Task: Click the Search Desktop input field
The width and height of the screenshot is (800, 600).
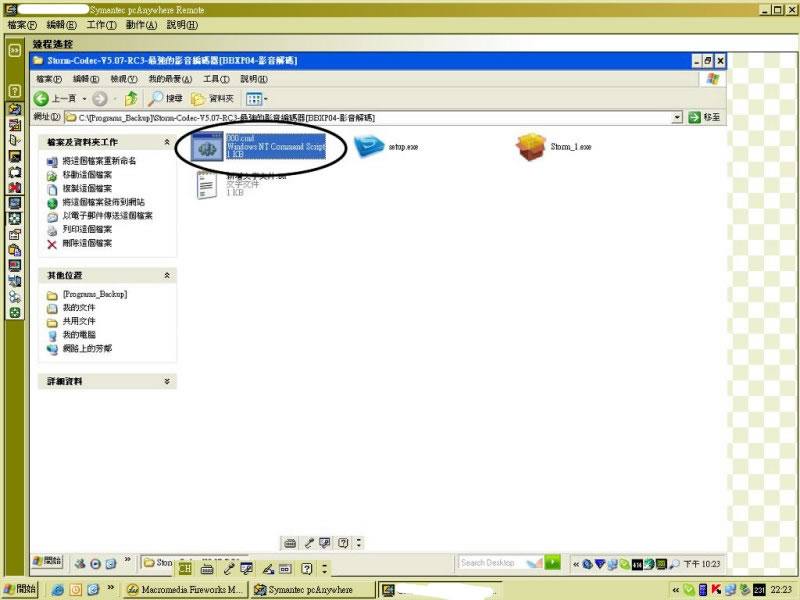Action: point(493,563)
